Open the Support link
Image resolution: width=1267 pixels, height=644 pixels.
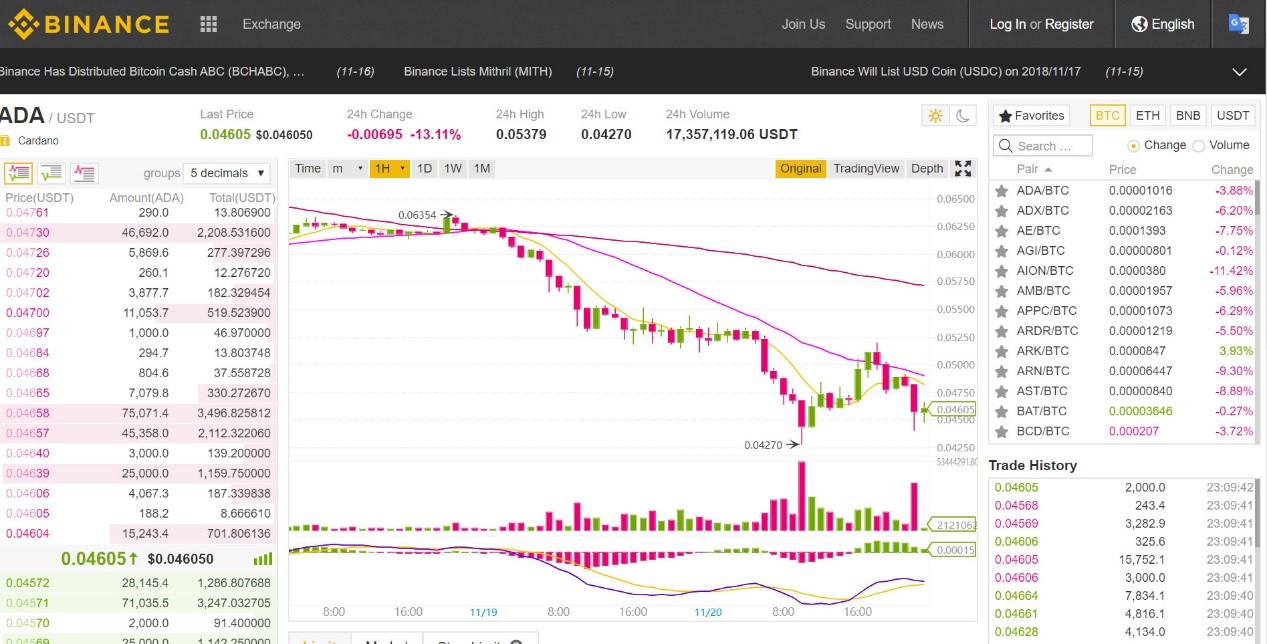pyautogui.click(x=868, y=24)
